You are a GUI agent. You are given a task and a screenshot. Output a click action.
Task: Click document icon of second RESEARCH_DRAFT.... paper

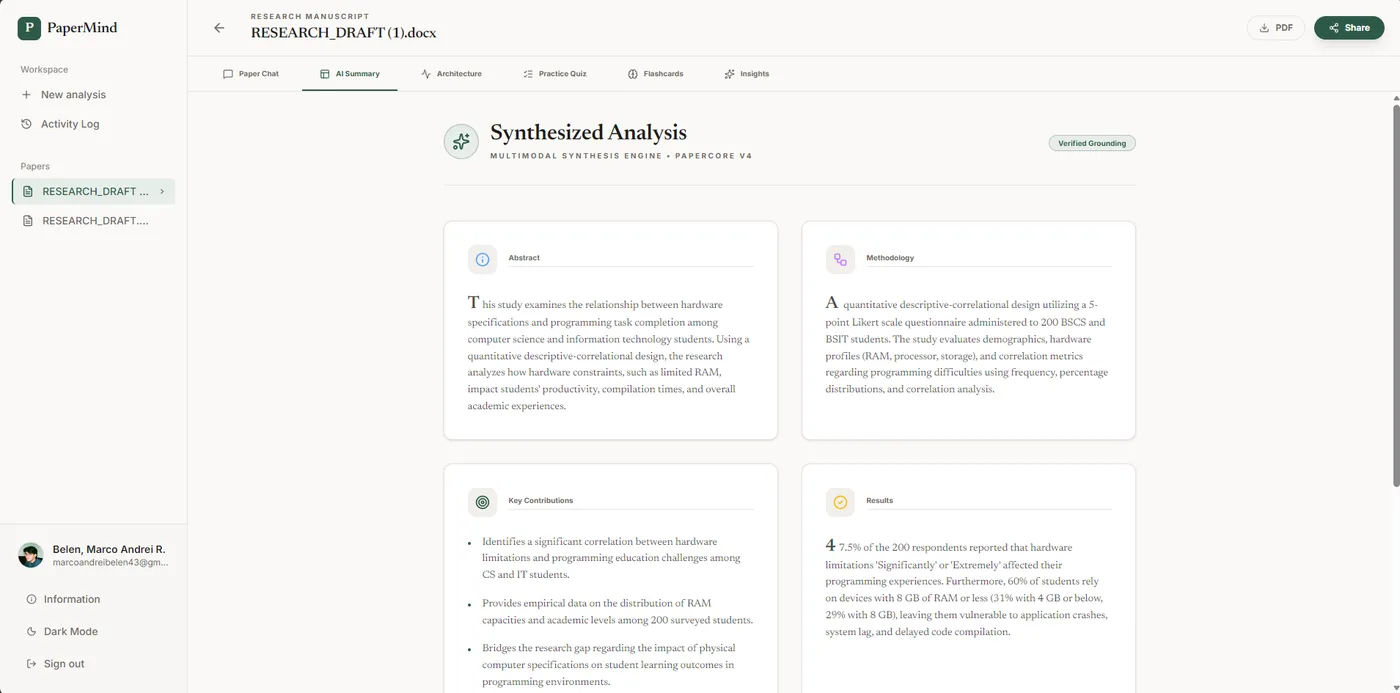(x=28, y=221)
